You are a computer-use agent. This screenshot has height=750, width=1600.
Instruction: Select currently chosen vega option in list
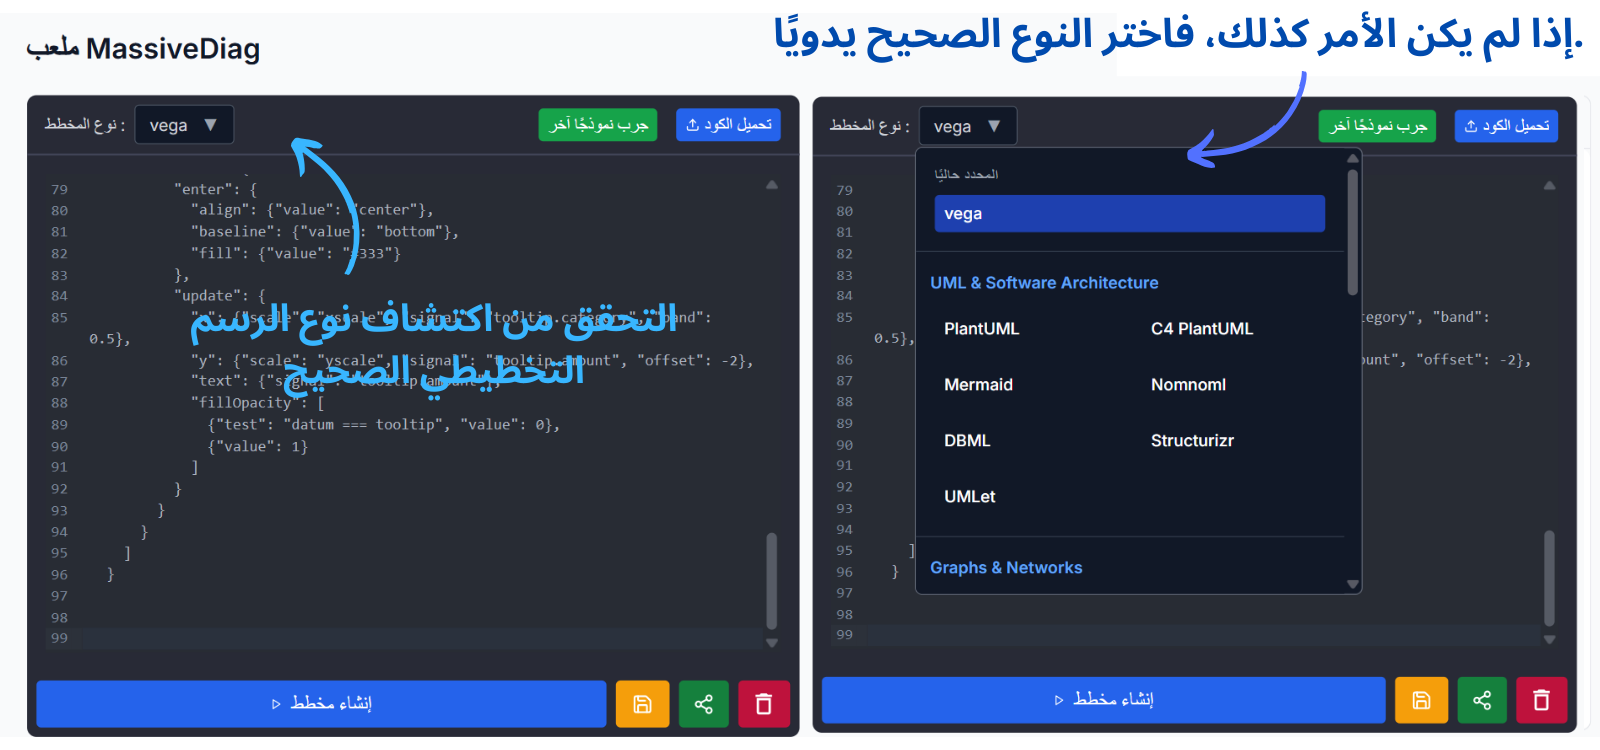[x=1130, y=214]
